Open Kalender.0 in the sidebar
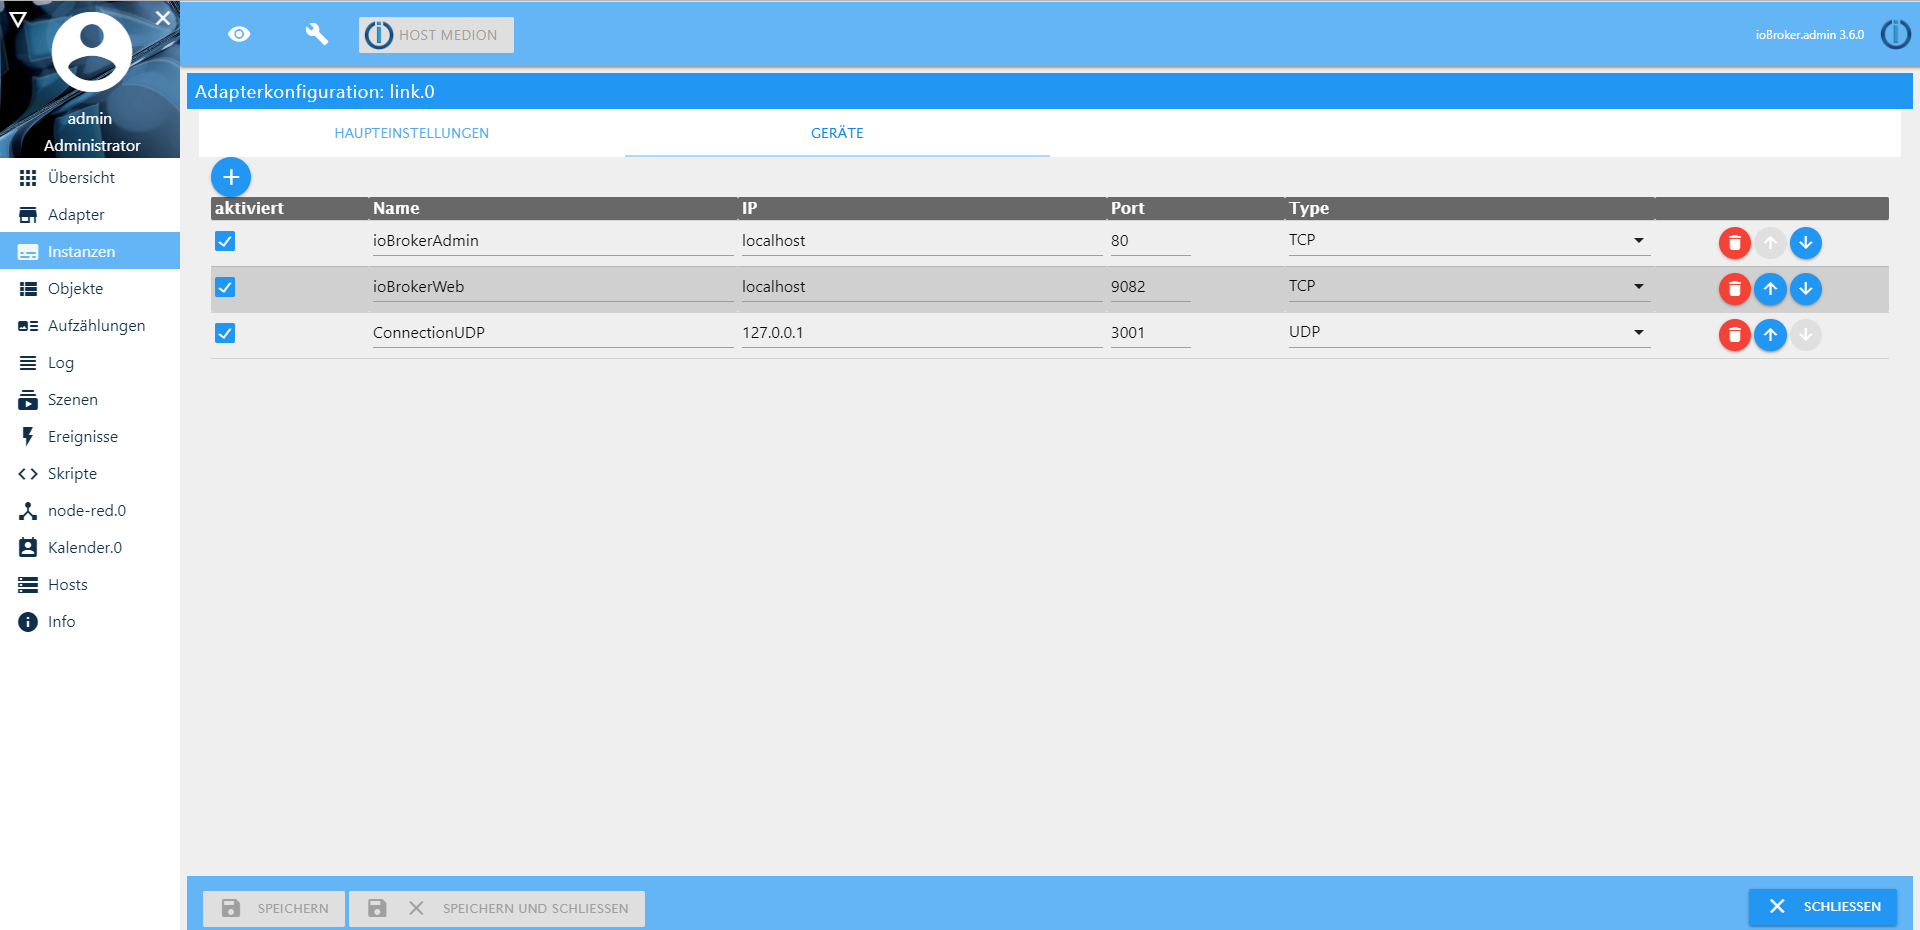The image size is (1920, 930). [90, 548]
